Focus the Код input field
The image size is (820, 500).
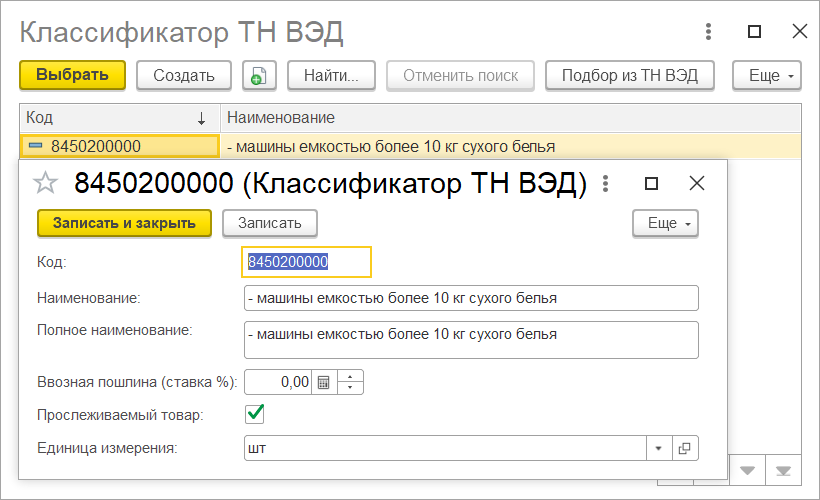click(x=306, y=262)
